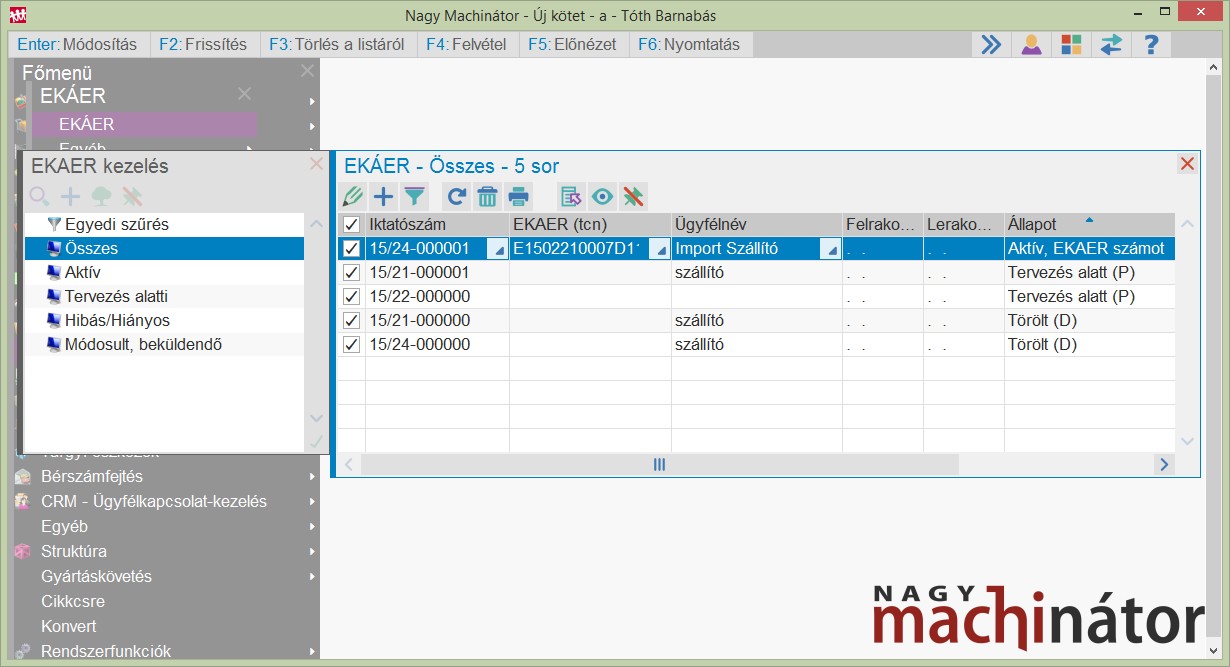
Task: Click the F3: Törlés a listáról button
Action: [339, 44]
